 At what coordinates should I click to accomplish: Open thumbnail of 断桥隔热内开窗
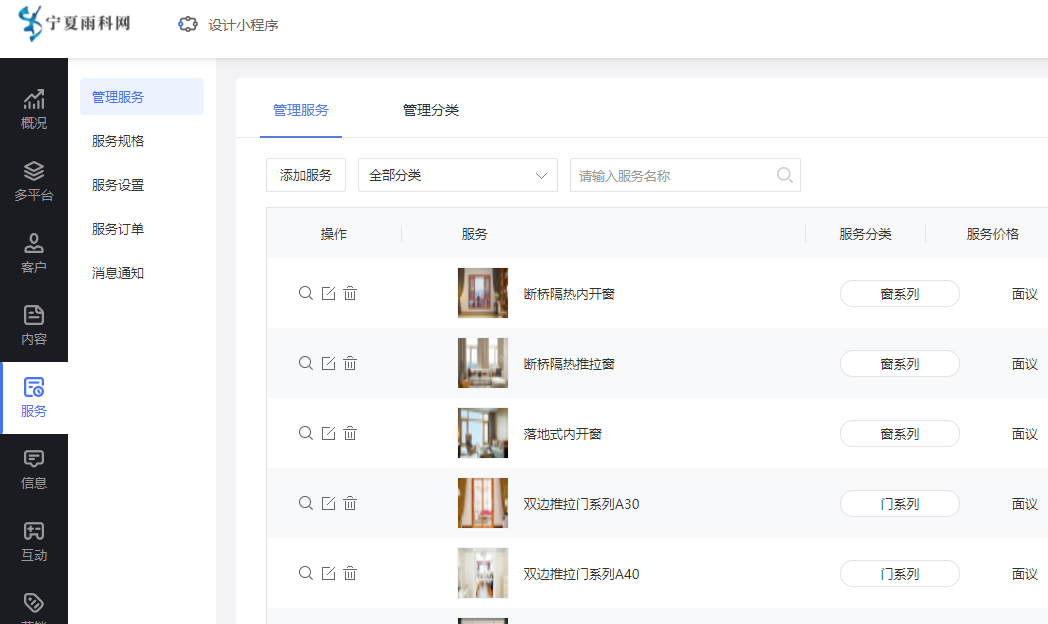pyautogui.click(x=483, y=293)
